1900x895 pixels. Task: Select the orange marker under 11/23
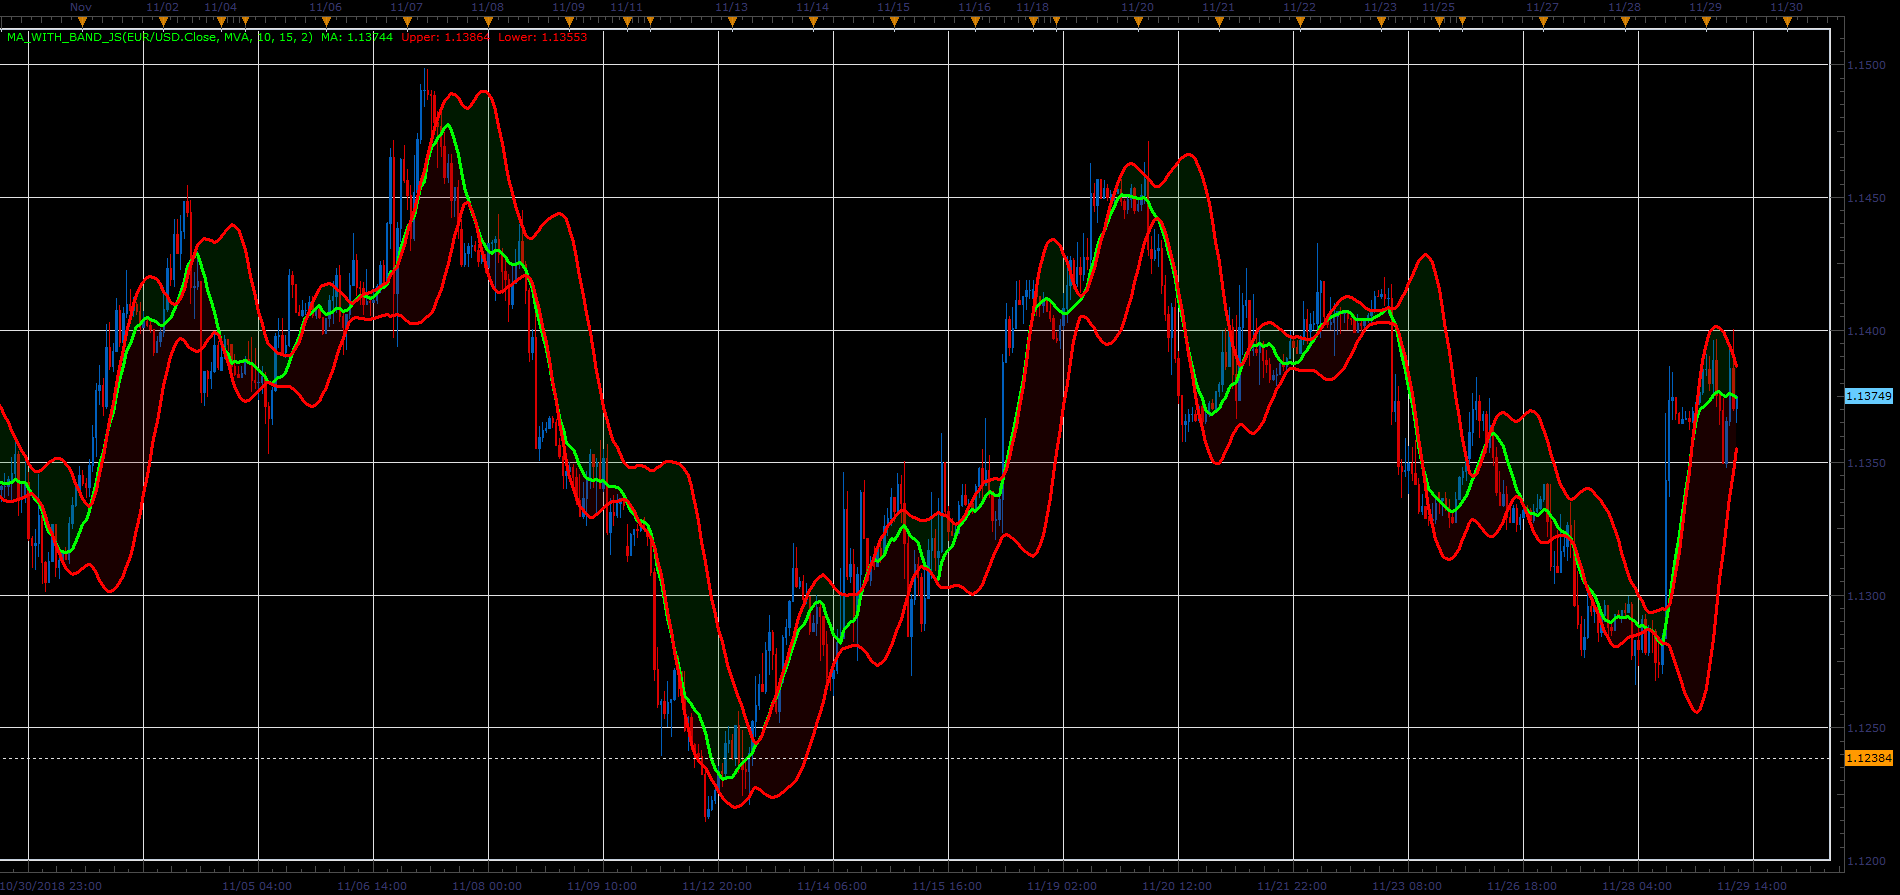[1380, 20]
